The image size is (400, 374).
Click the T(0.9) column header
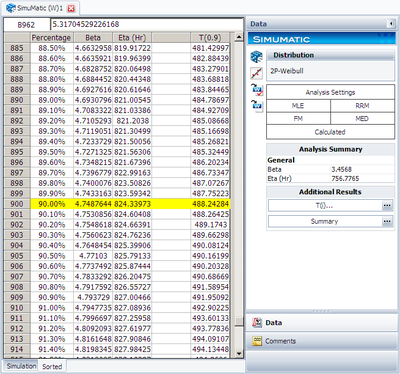pos(210,38)
